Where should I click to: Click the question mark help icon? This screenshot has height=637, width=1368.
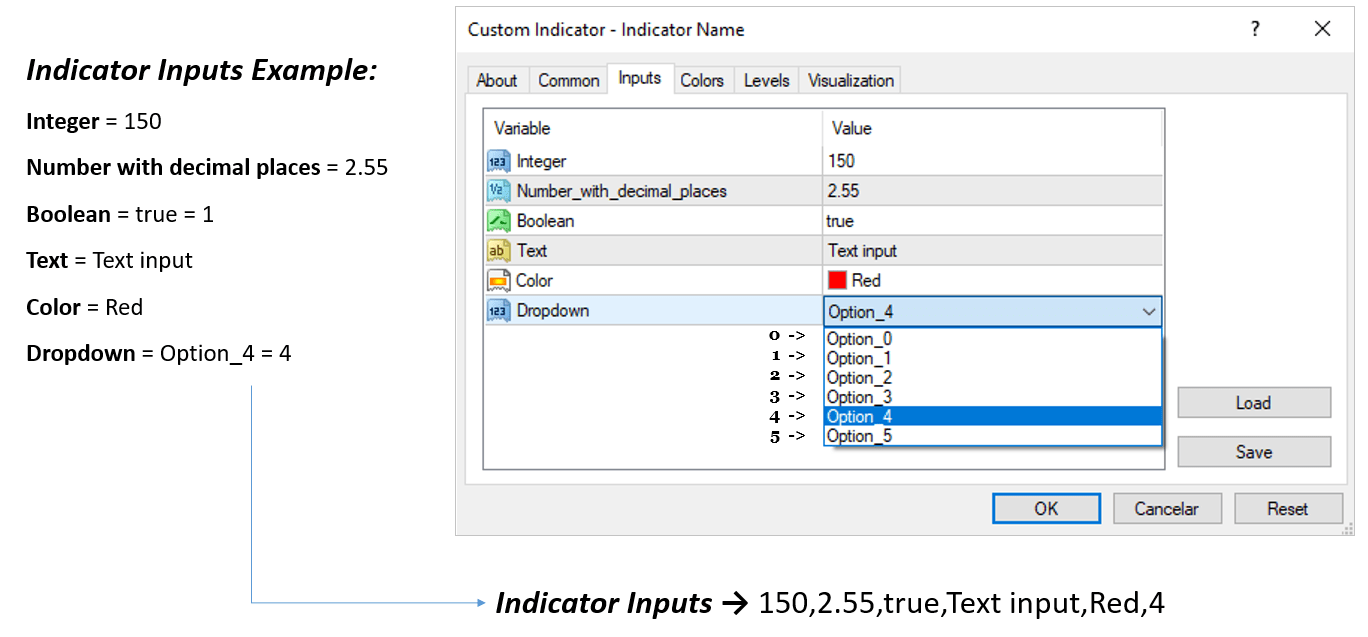(1254, 29)
